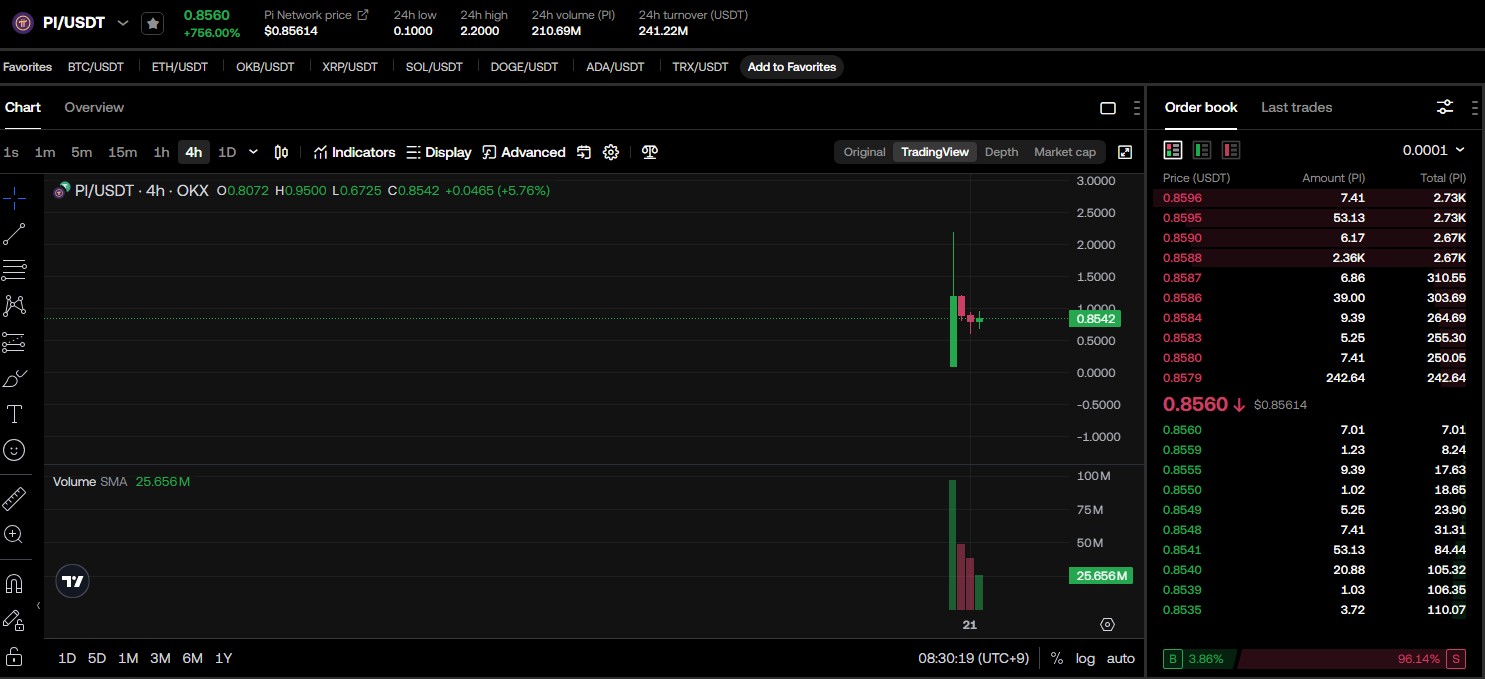
Task: Show buy orders only view
Action: 1202,150
